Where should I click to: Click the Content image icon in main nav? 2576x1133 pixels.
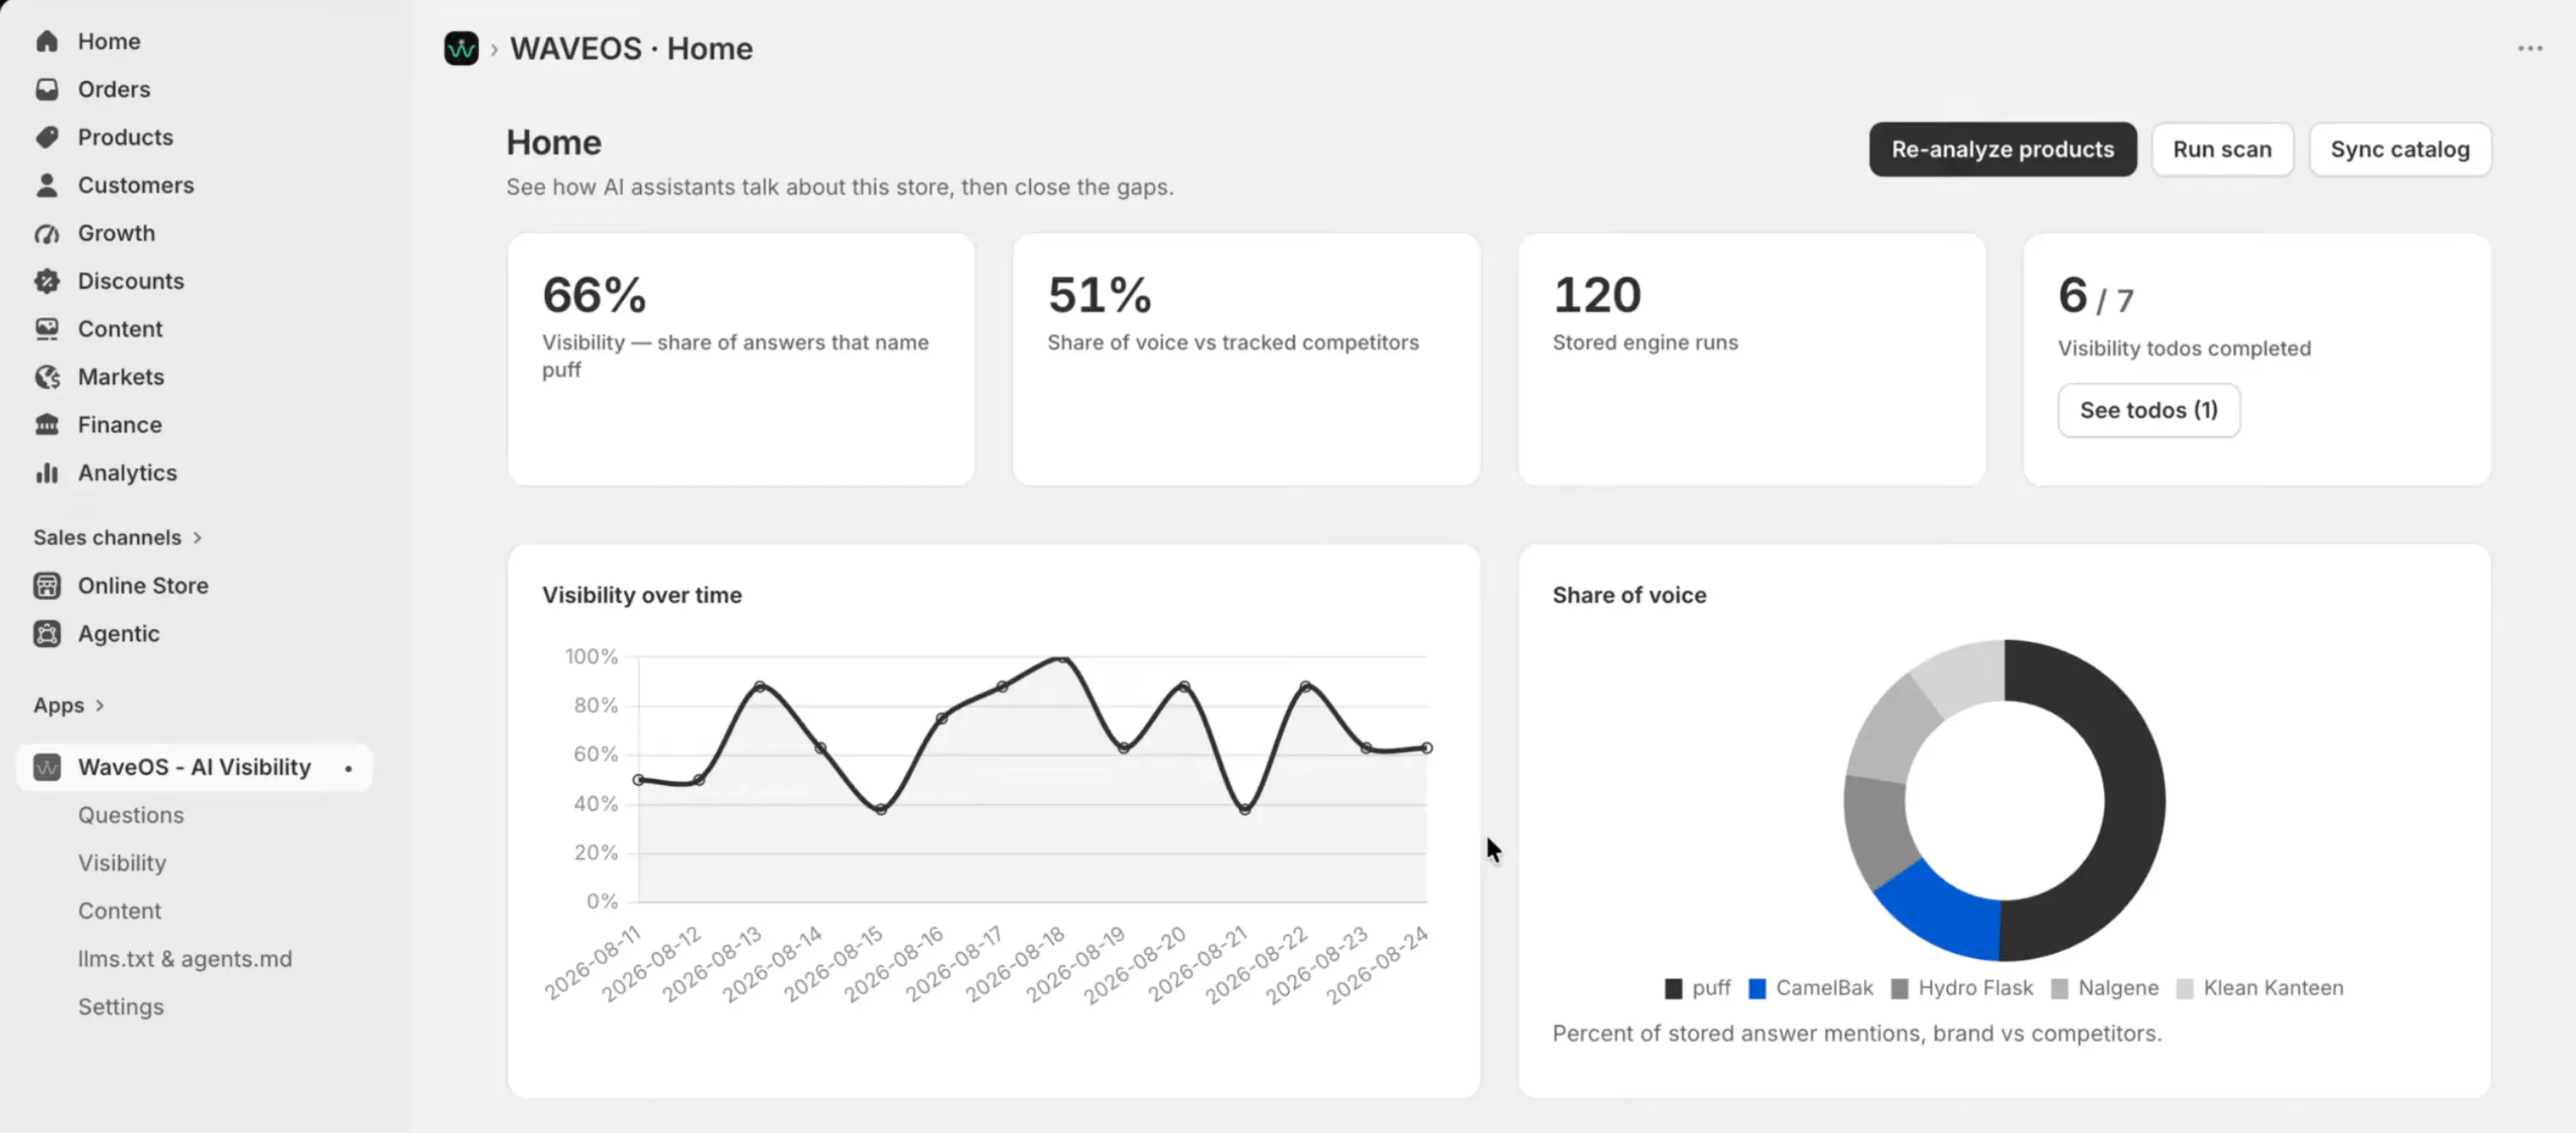pyautogui.click(x=47, y=329)
